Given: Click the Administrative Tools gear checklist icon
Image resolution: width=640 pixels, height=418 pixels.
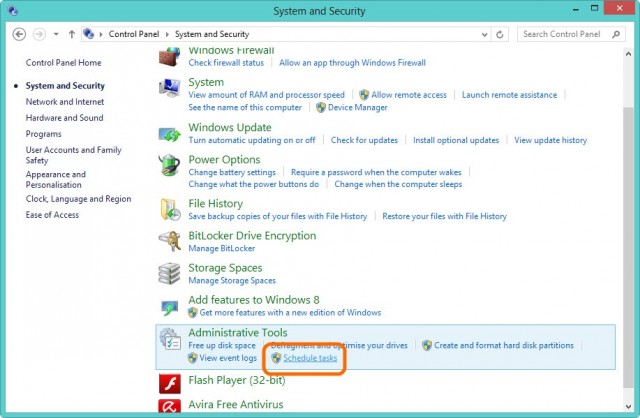Looking at the screenshot, I should 170,339.
